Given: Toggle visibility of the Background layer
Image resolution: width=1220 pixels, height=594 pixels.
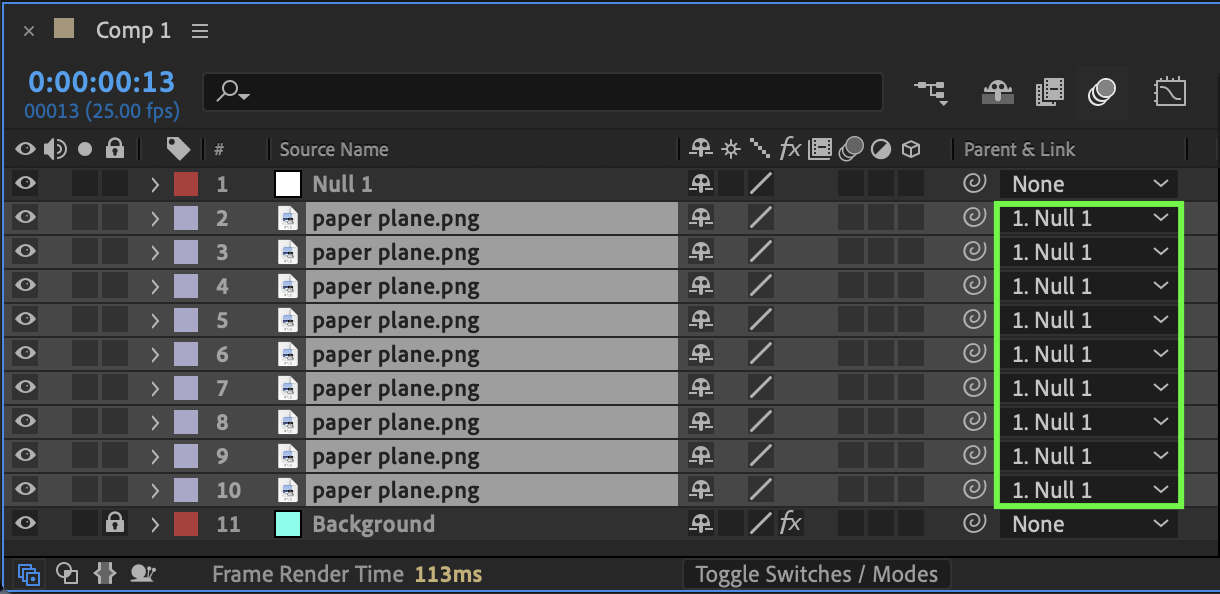Looking at the screenshot, I should [26, 524].
